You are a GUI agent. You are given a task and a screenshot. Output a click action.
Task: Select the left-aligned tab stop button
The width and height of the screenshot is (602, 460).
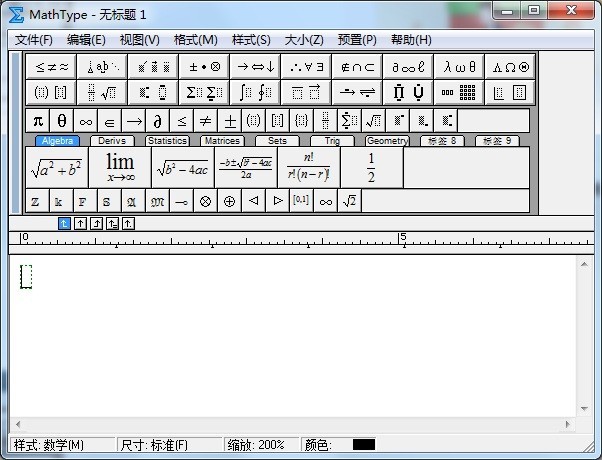coord(65,224)
